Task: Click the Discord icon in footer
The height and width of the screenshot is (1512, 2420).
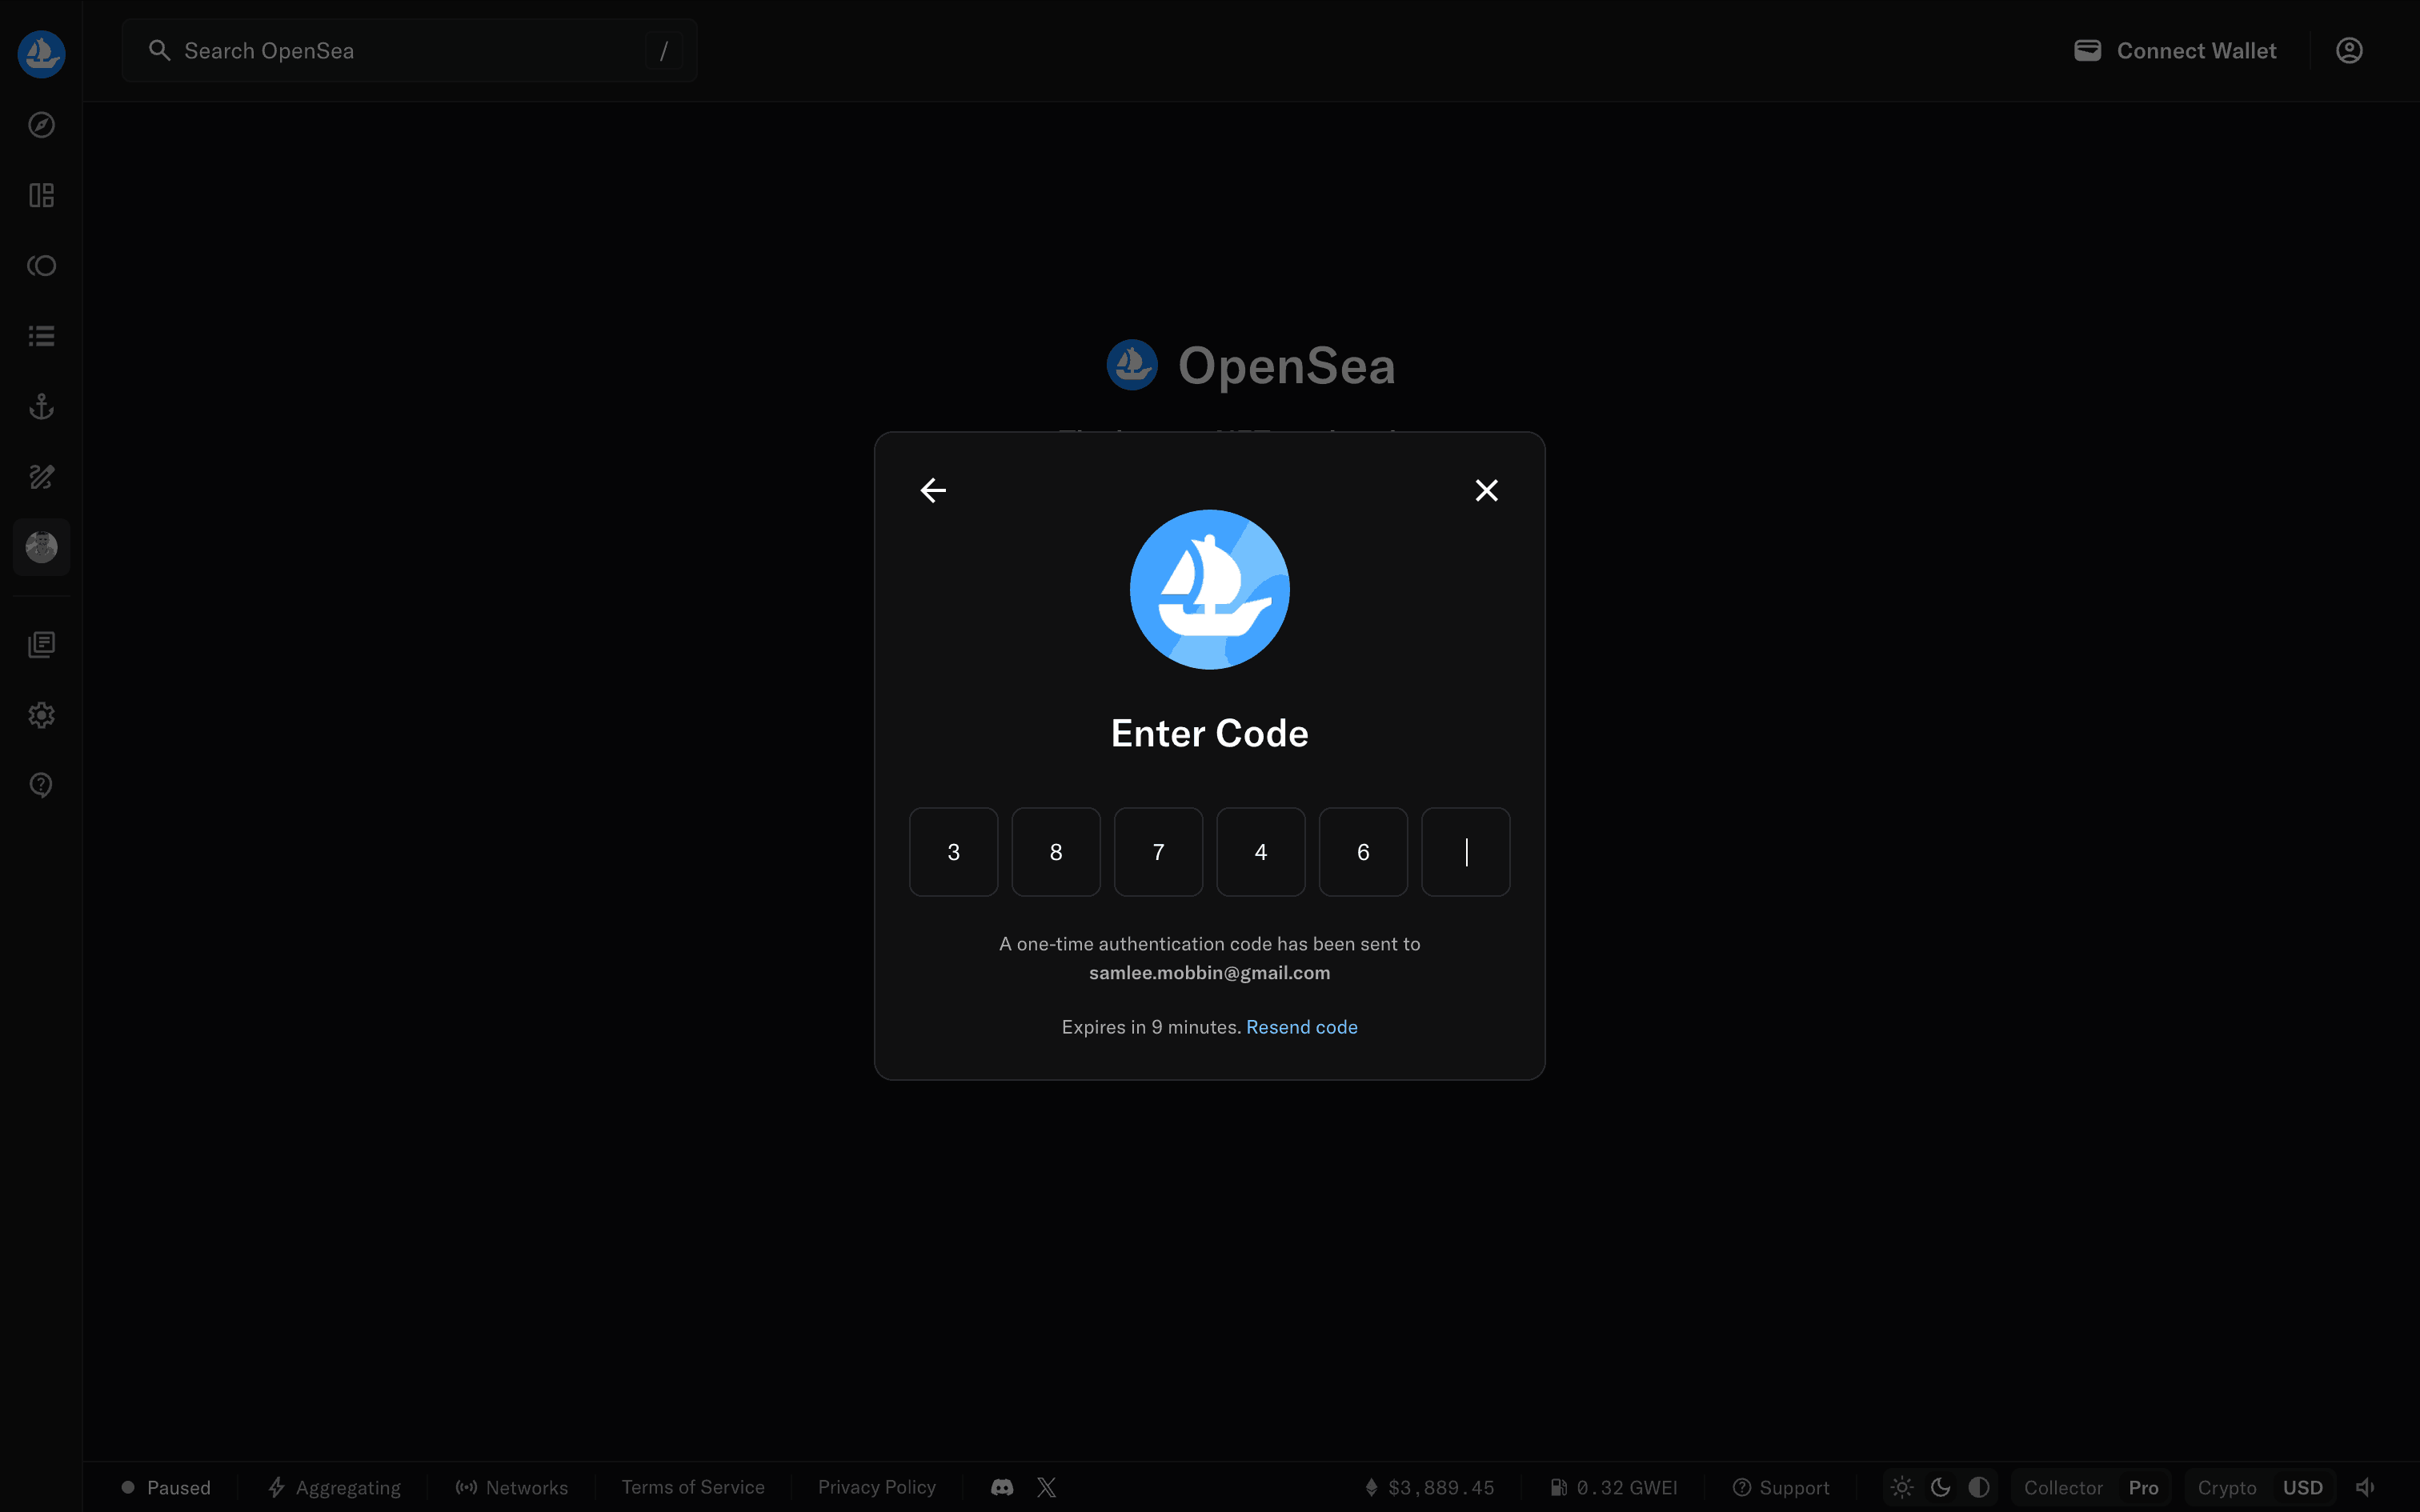Action: click(x=1002, y=1487)
